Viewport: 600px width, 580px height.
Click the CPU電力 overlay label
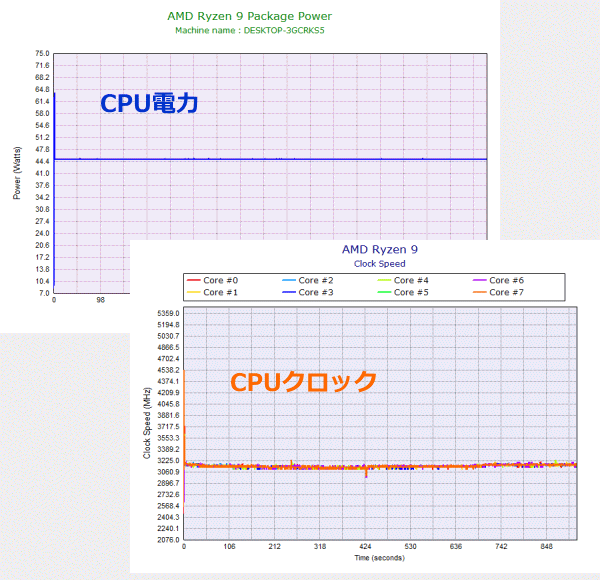pyautogui.click(x=149, y=103)
